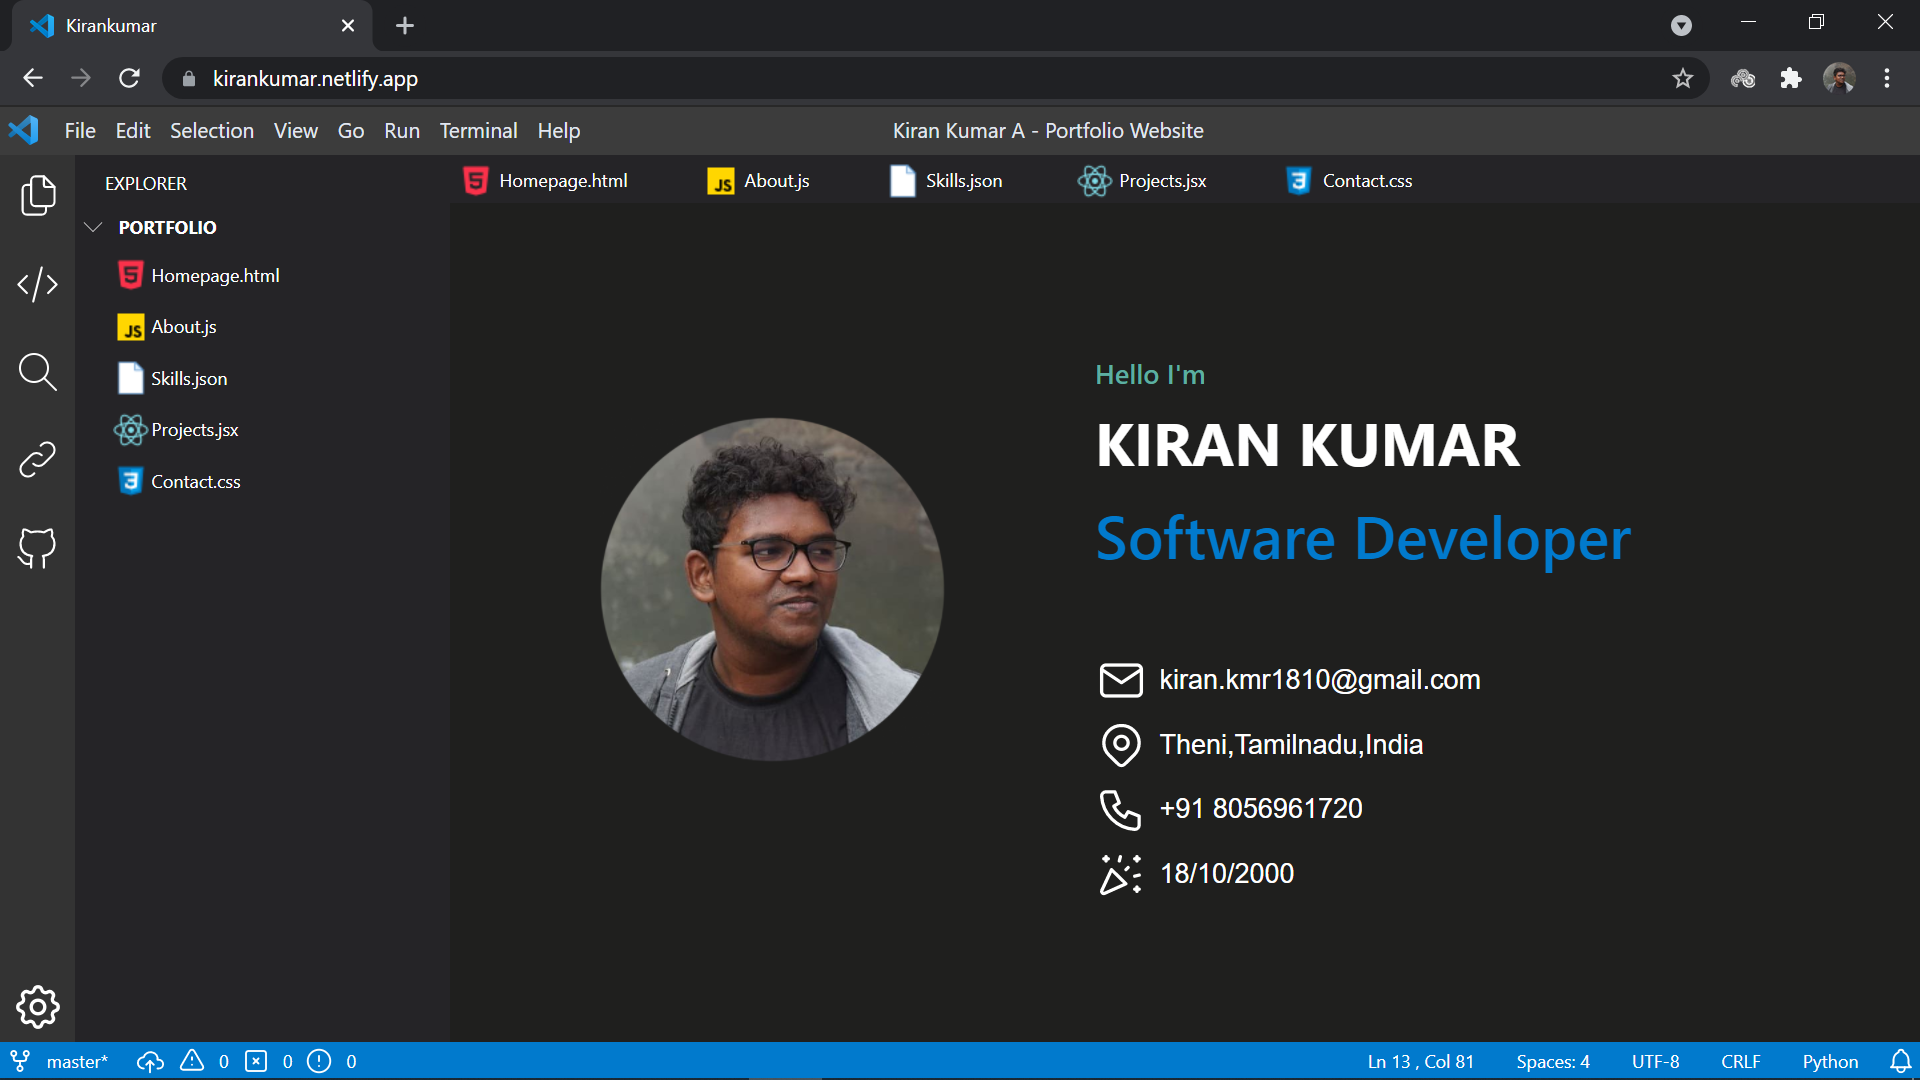
Task: Open the Explorer icon in the activity bar
Action: pos(37,196)
